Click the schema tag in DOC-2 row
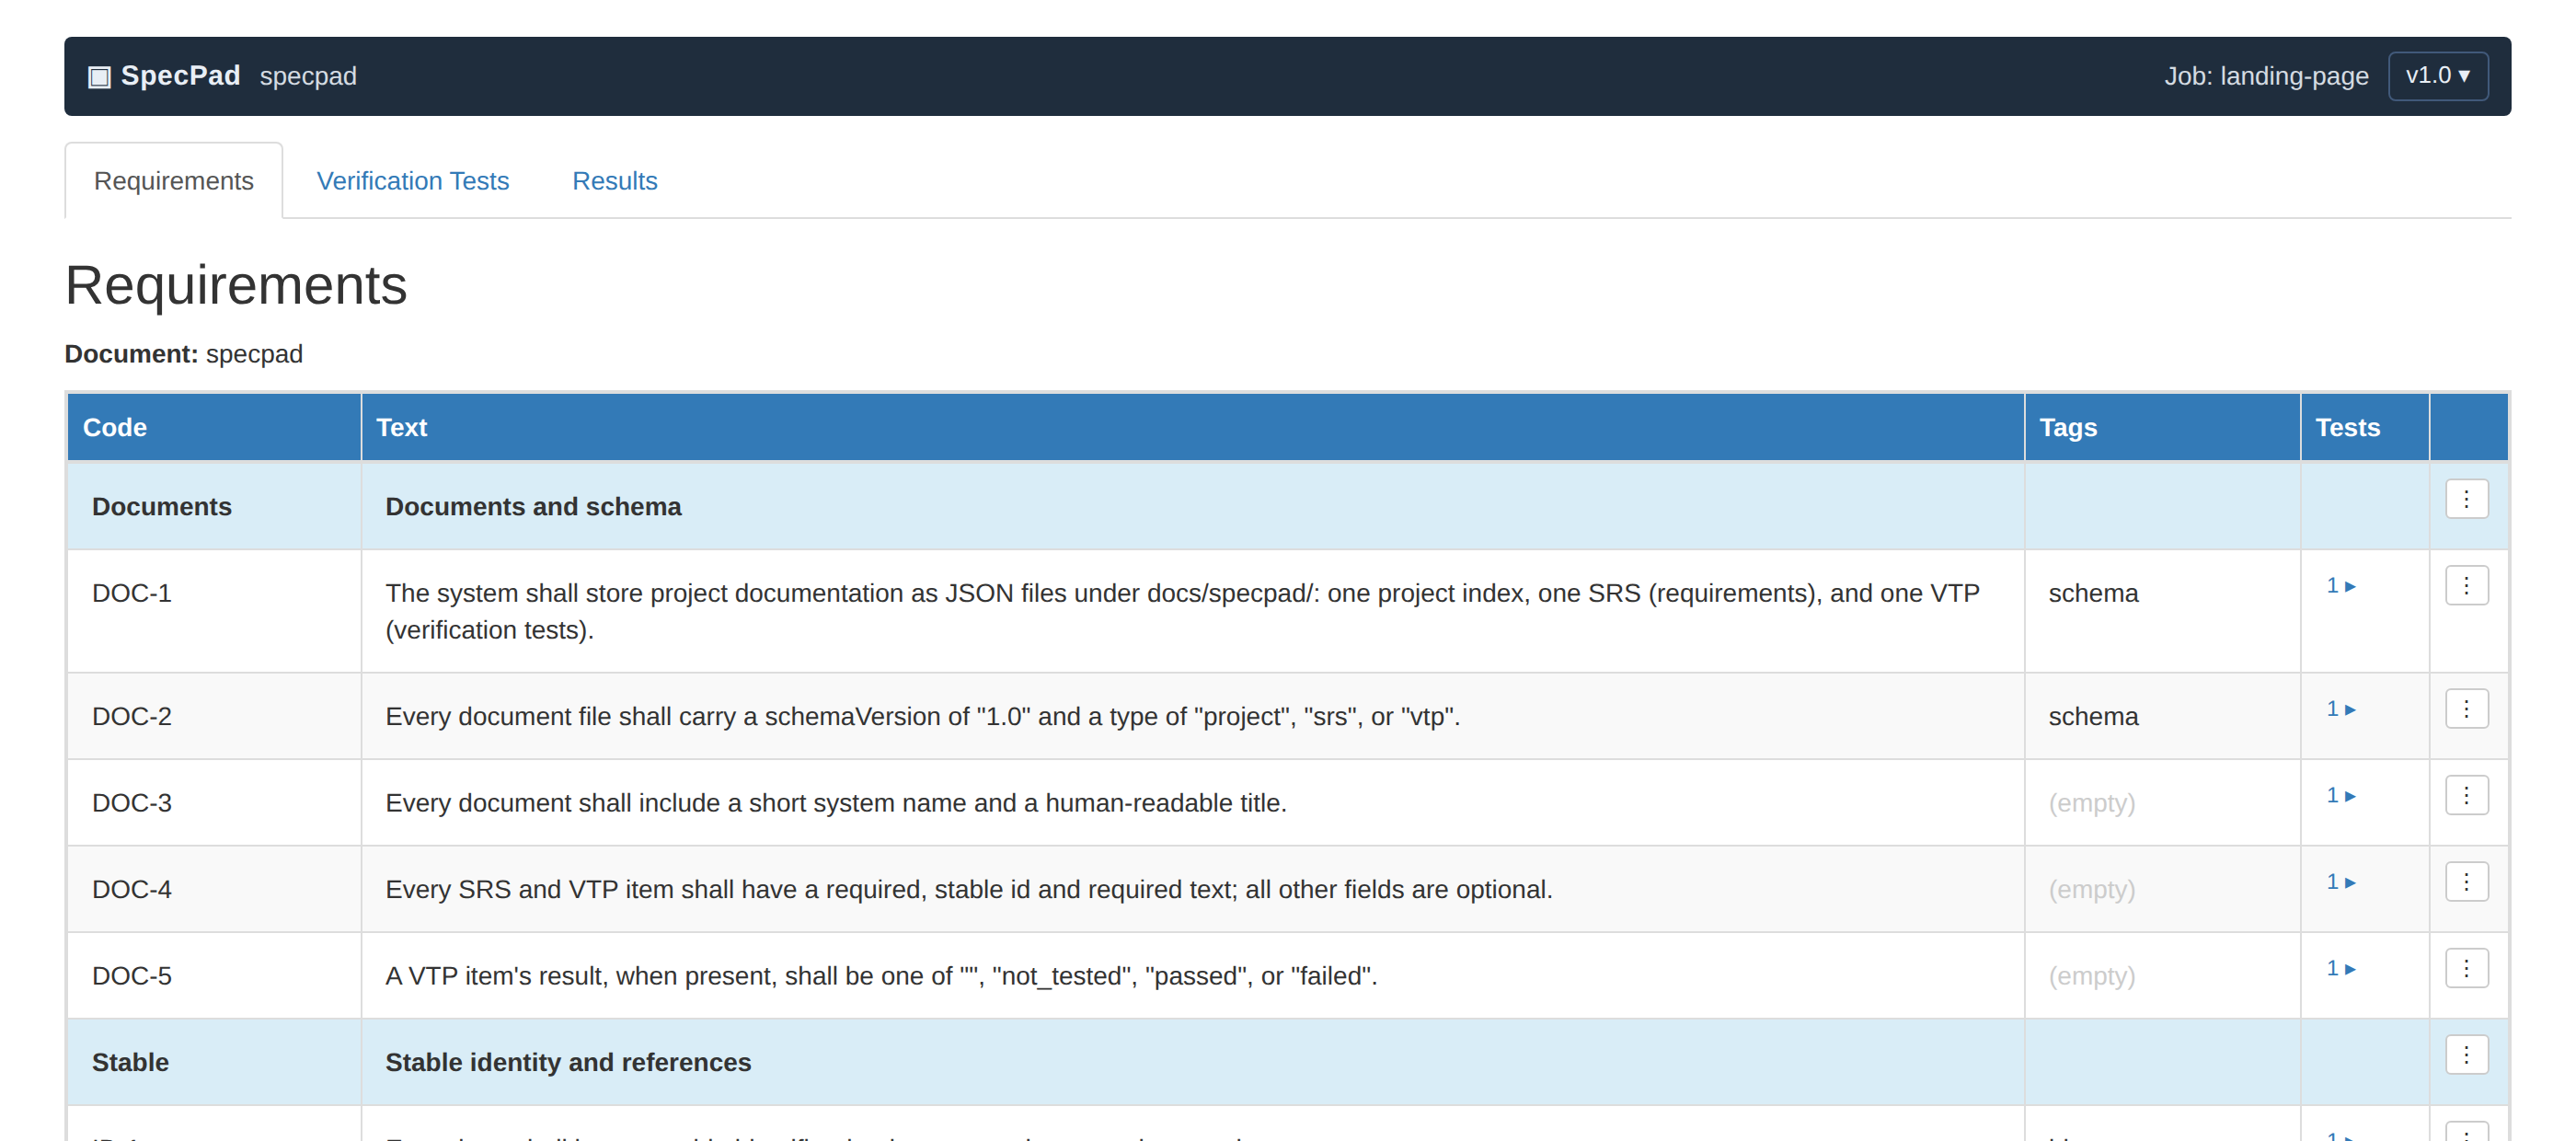The height and width of the screenshot is (1141, 2576). tap(2093, 717)
